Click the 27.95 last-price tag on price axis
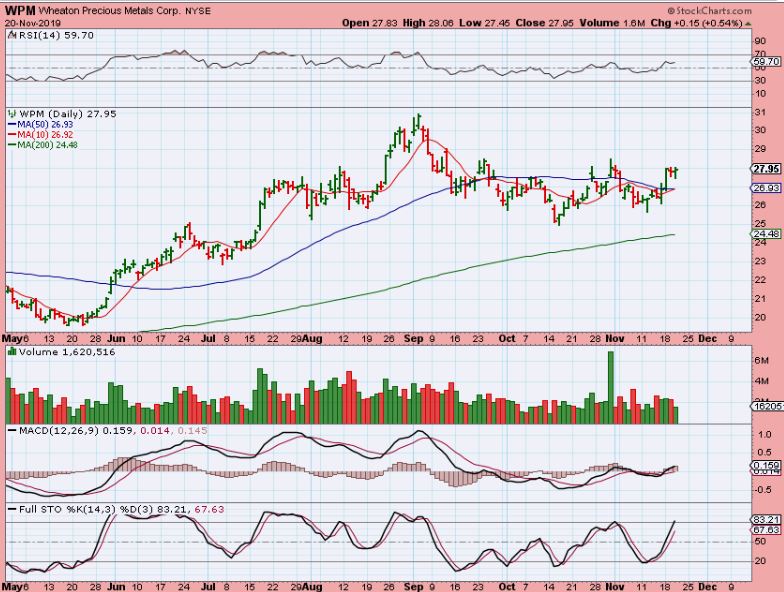 coord(766,169)
